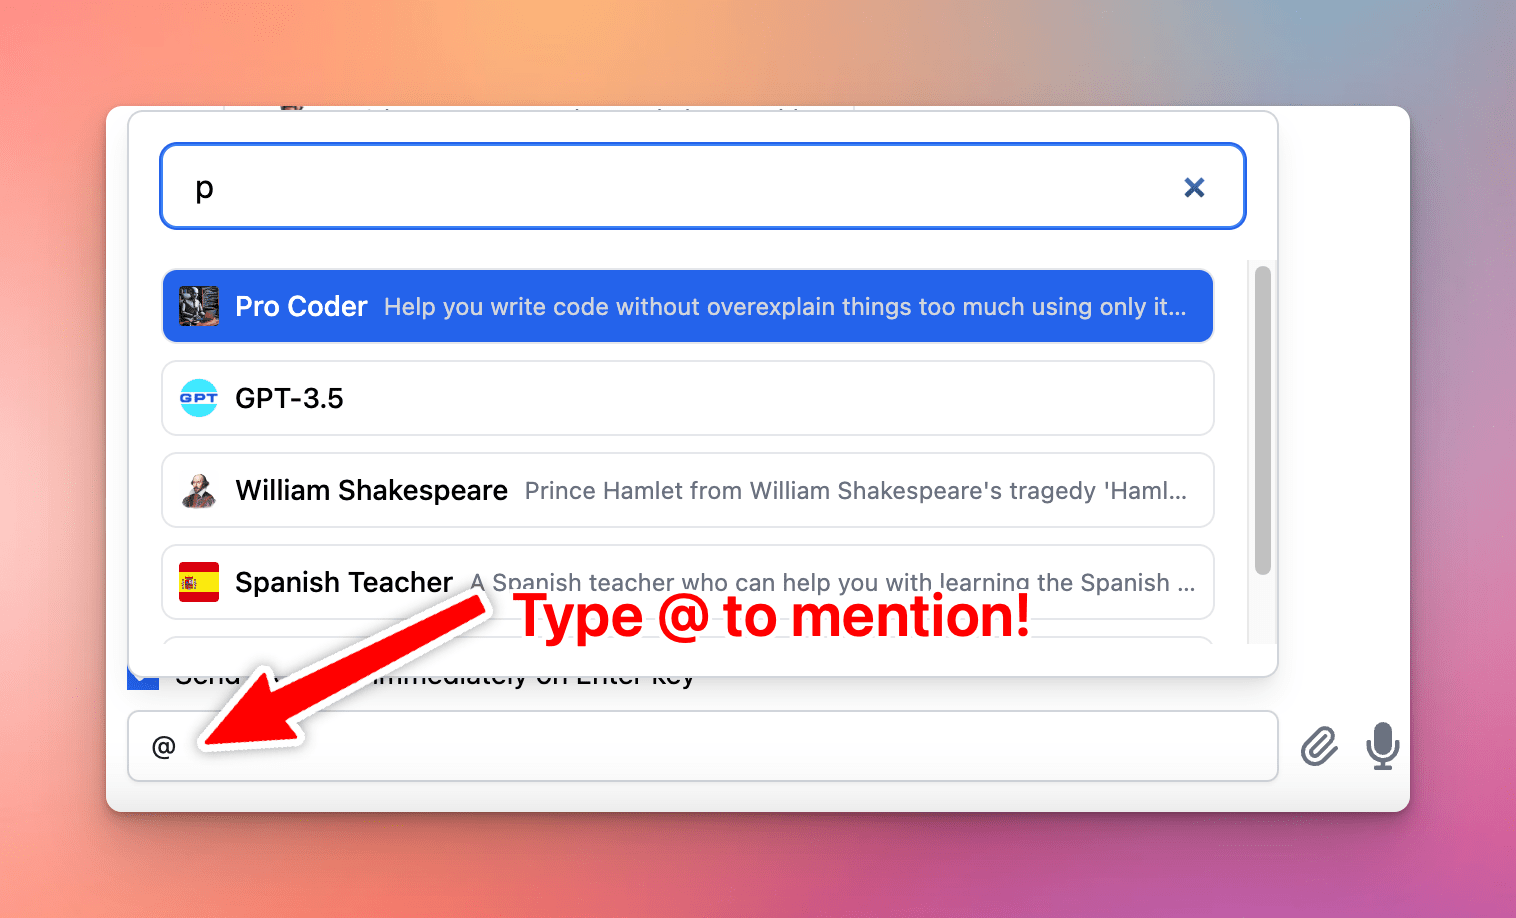
Task: Click the Pro Coder avatar image
Action: pyautogui.click(x=199, y=306)
